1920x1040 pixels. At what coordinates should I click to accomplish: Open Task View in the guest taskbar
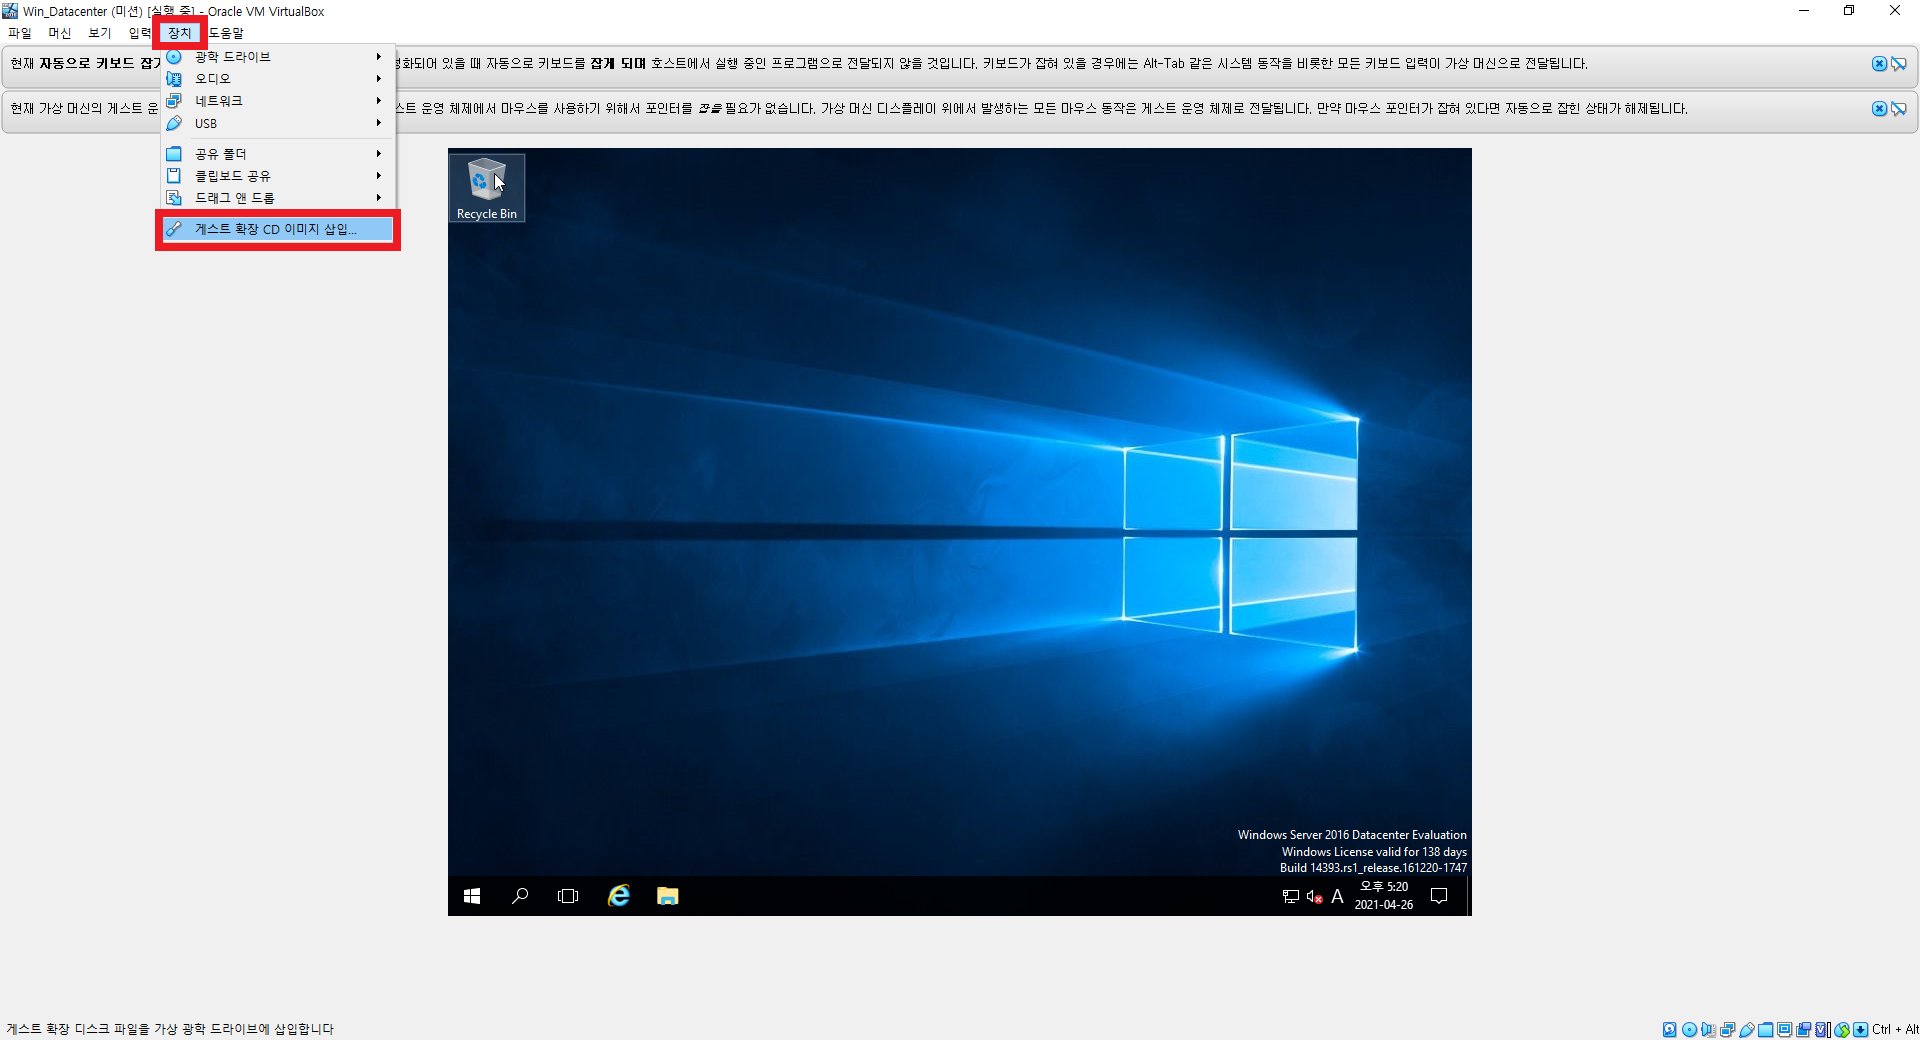(x=568, y=896)
